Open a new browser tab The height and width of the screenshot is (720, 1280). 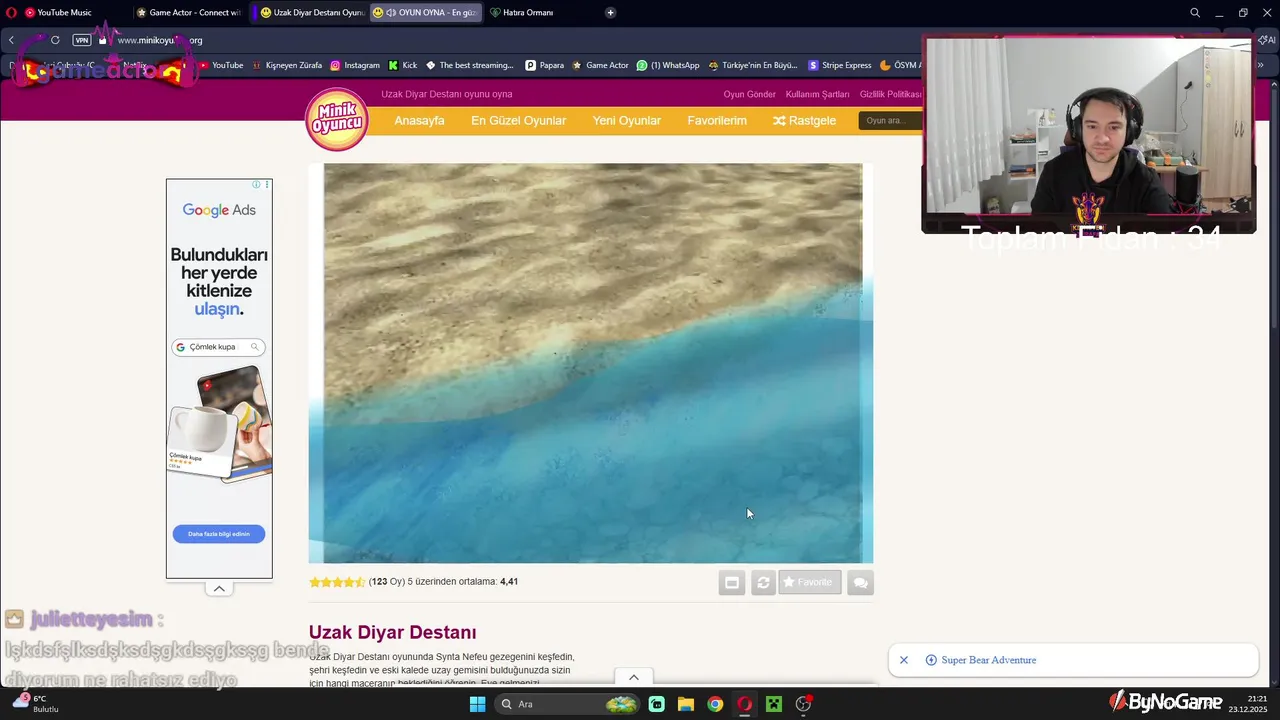(x=610, y=12)
